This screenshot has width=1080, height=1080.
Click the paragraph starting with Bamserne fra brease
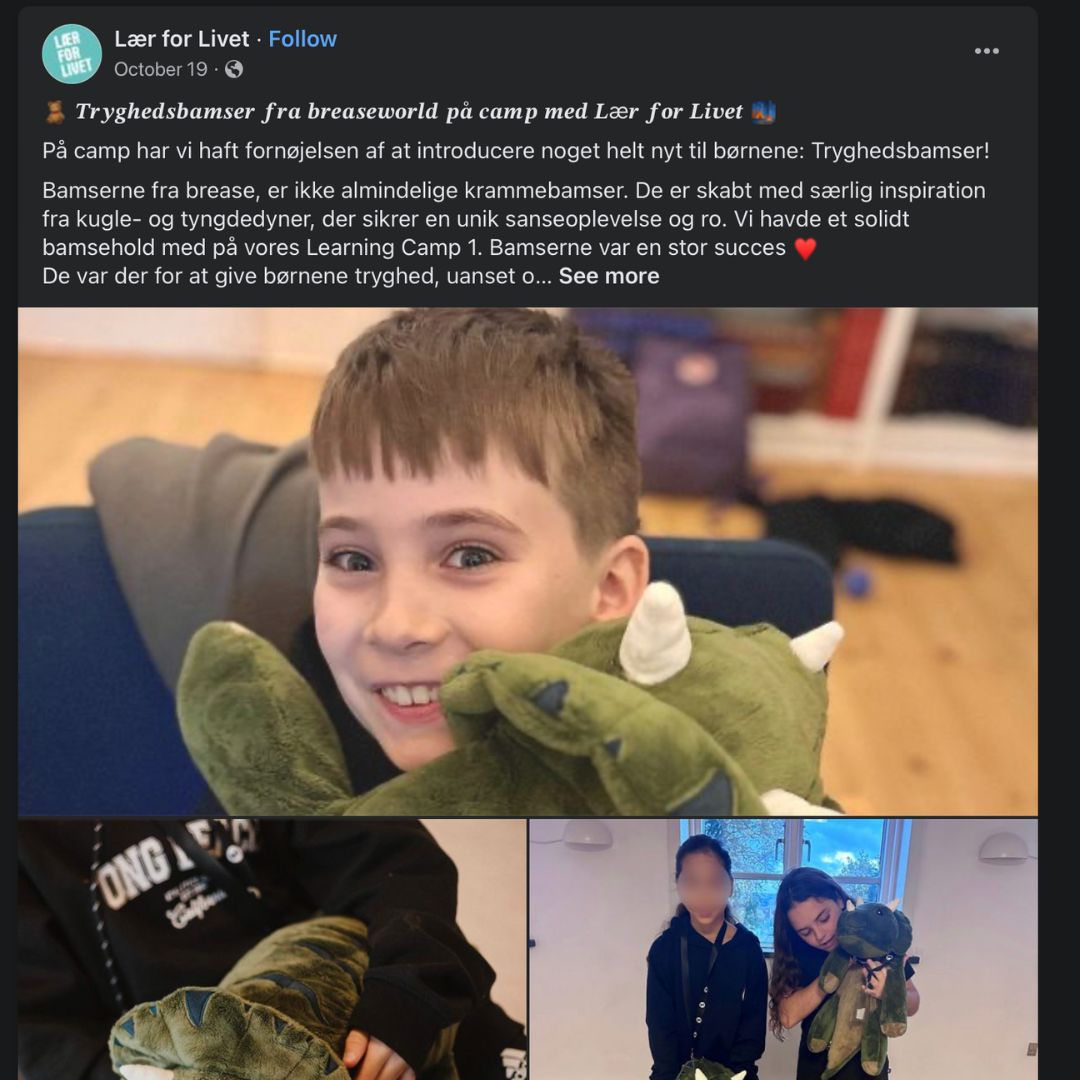[x=514, y=219]
